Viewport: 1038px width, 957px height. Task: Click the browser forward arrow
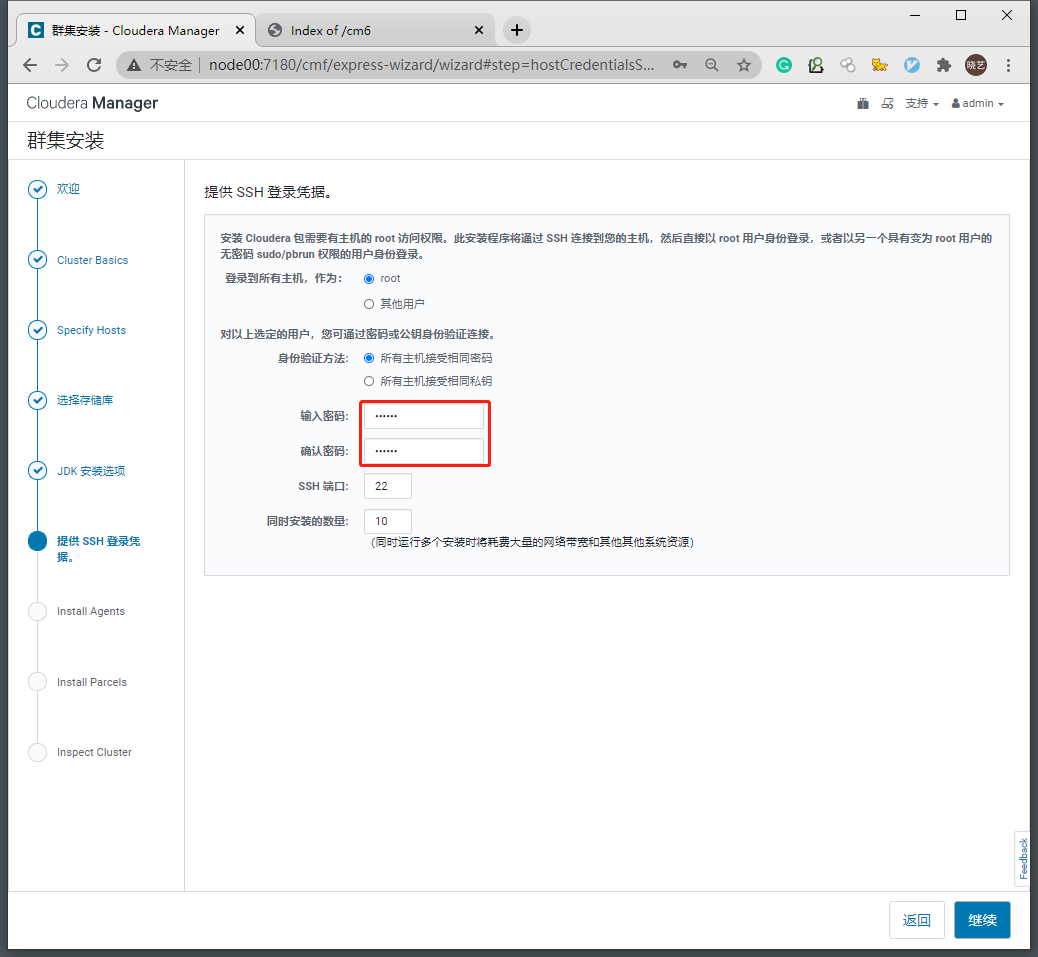click(62, 65)
